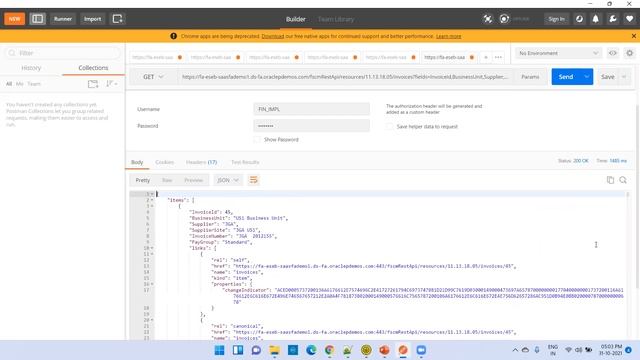640x360 pixels.
Task: Switch response view to Raw
Action: [167, 180]
